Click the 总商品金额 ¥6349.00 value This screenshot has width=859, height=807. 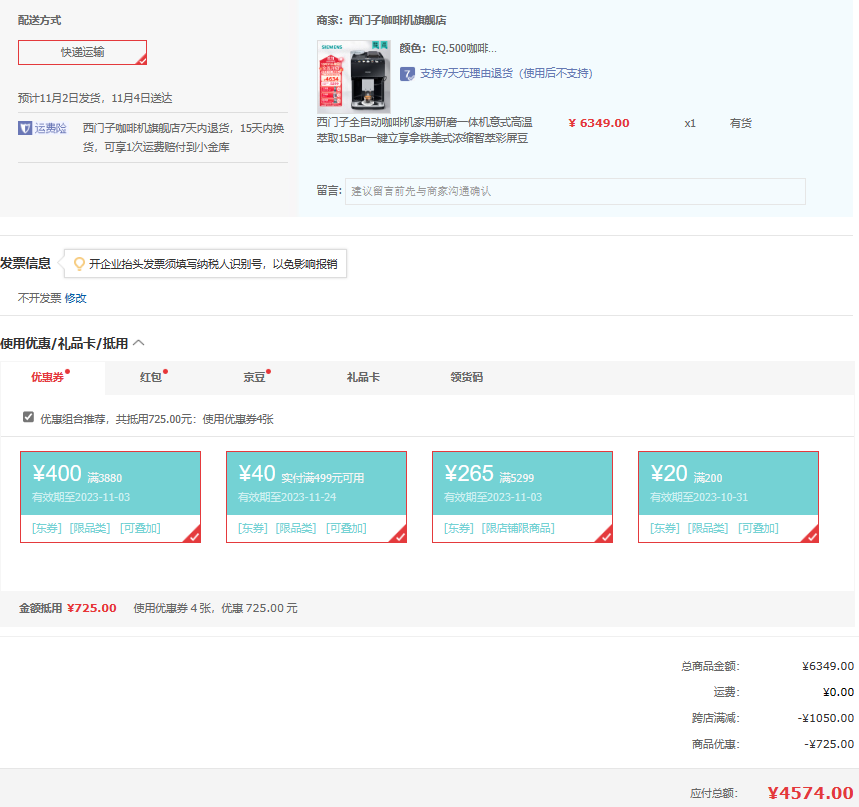click(x=828, y=666)
